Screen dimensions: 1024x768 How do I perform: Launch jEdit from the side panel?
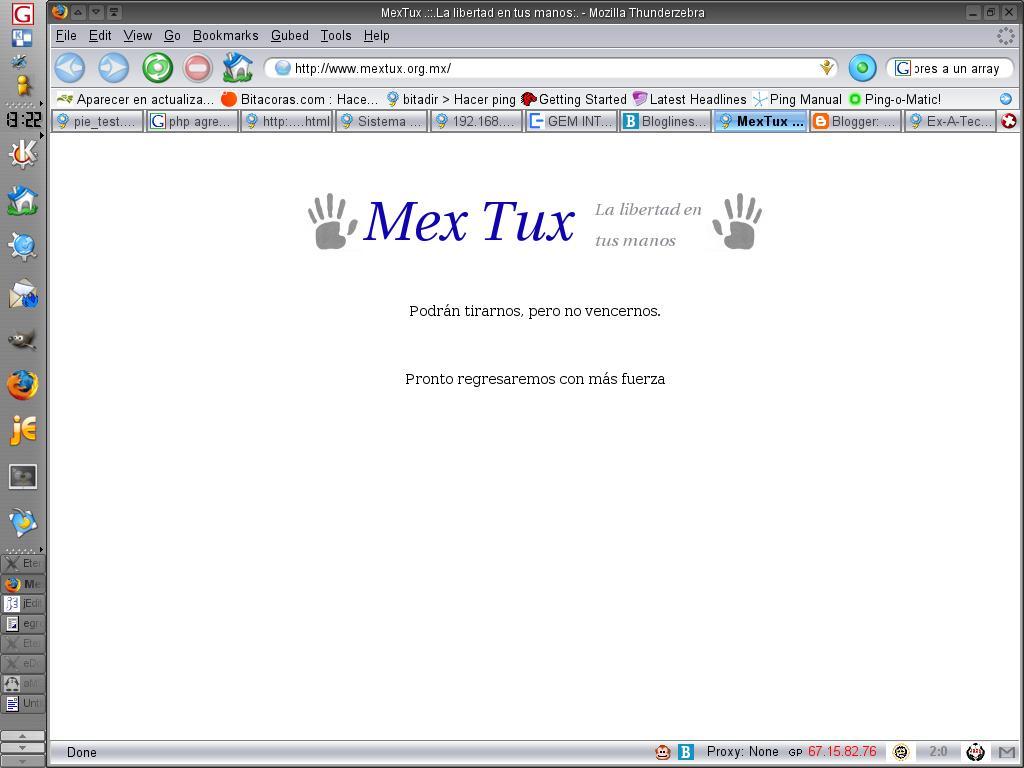click(x=23, y=430)
